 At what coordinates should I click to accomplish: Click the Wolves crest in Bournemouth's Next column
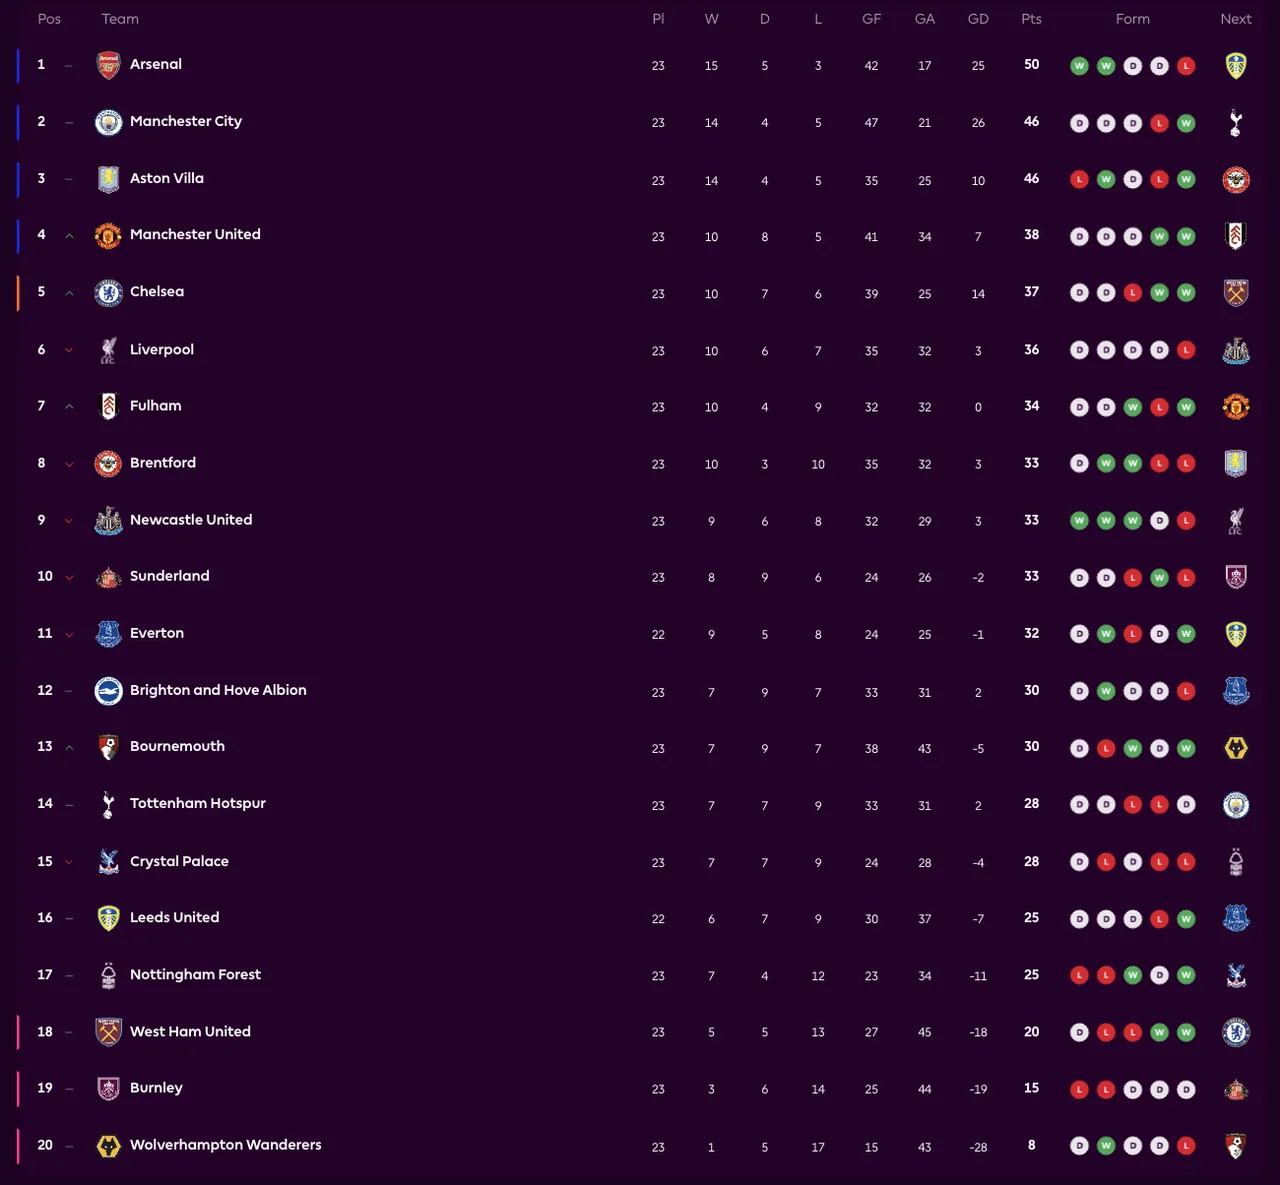pos(1236,748)
